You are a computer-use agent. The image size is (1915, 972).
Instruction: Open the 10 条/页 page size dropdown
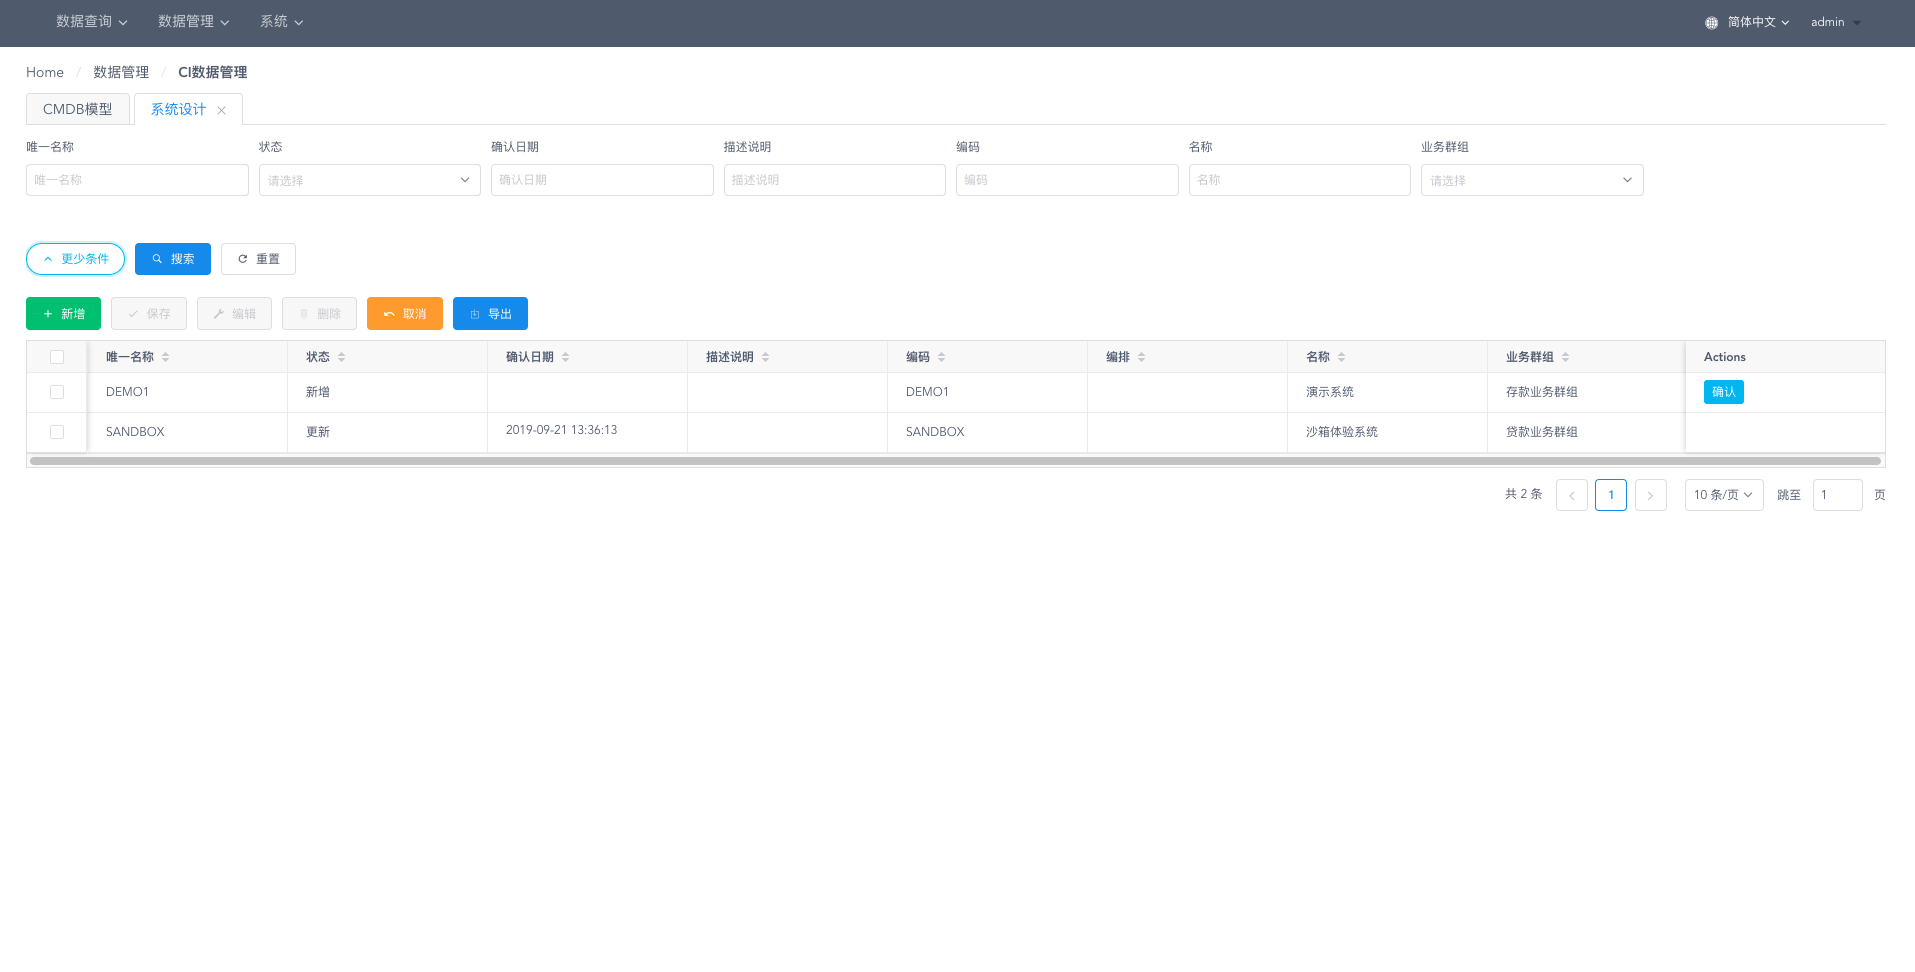[1724, 495]
